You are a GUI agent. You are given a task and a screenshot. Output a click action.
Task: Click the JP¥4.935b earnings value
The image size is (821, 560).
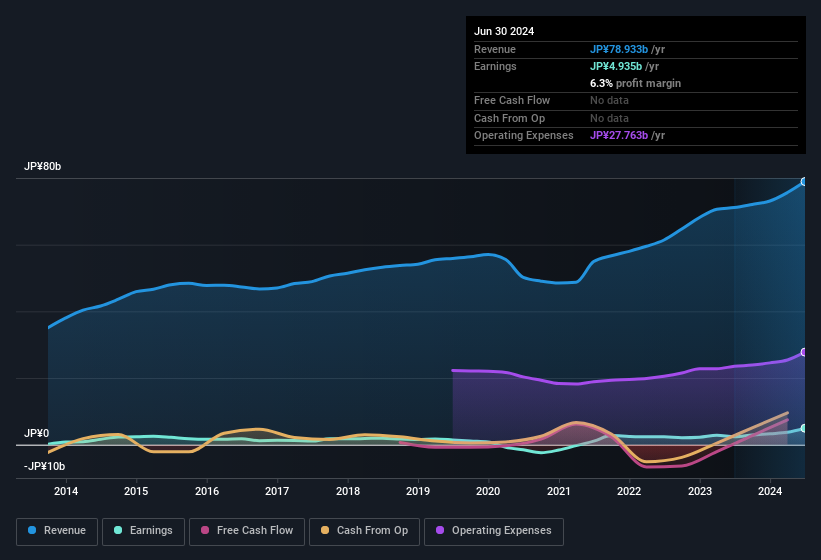point(616,66)
